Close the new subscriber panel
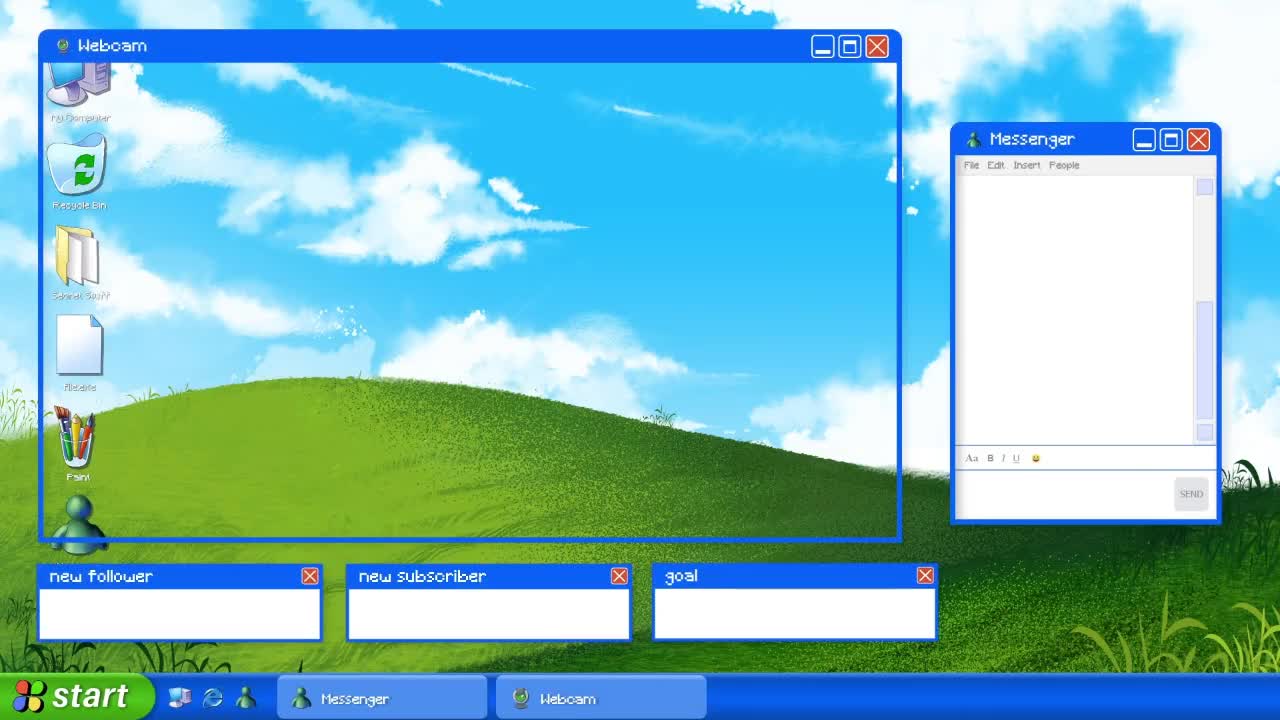 pyautogui.click(x=619, y=576)
